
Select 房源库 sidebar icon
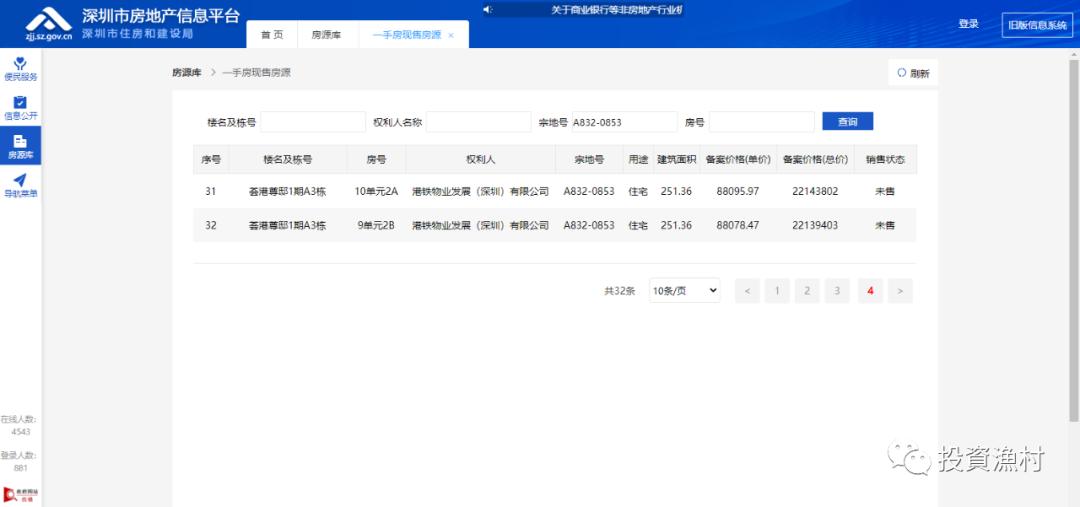[x=21, y=146]
